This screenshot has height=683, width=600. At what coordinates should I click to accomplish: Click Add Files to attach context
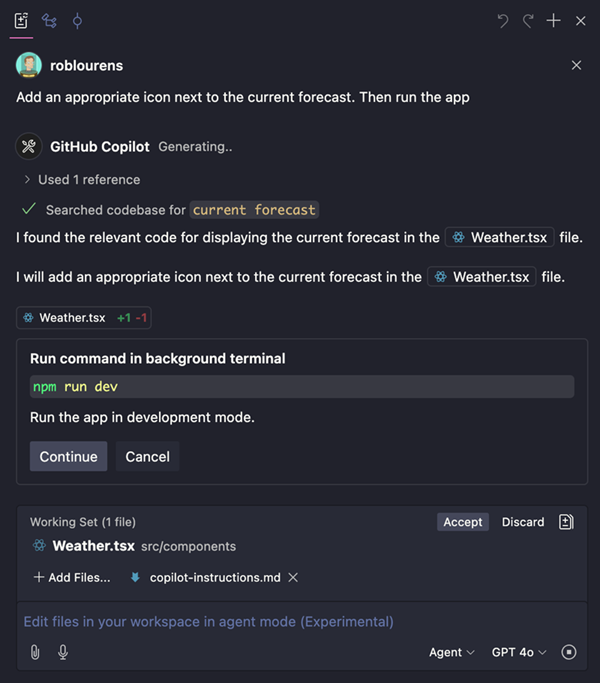click(71, 577)
